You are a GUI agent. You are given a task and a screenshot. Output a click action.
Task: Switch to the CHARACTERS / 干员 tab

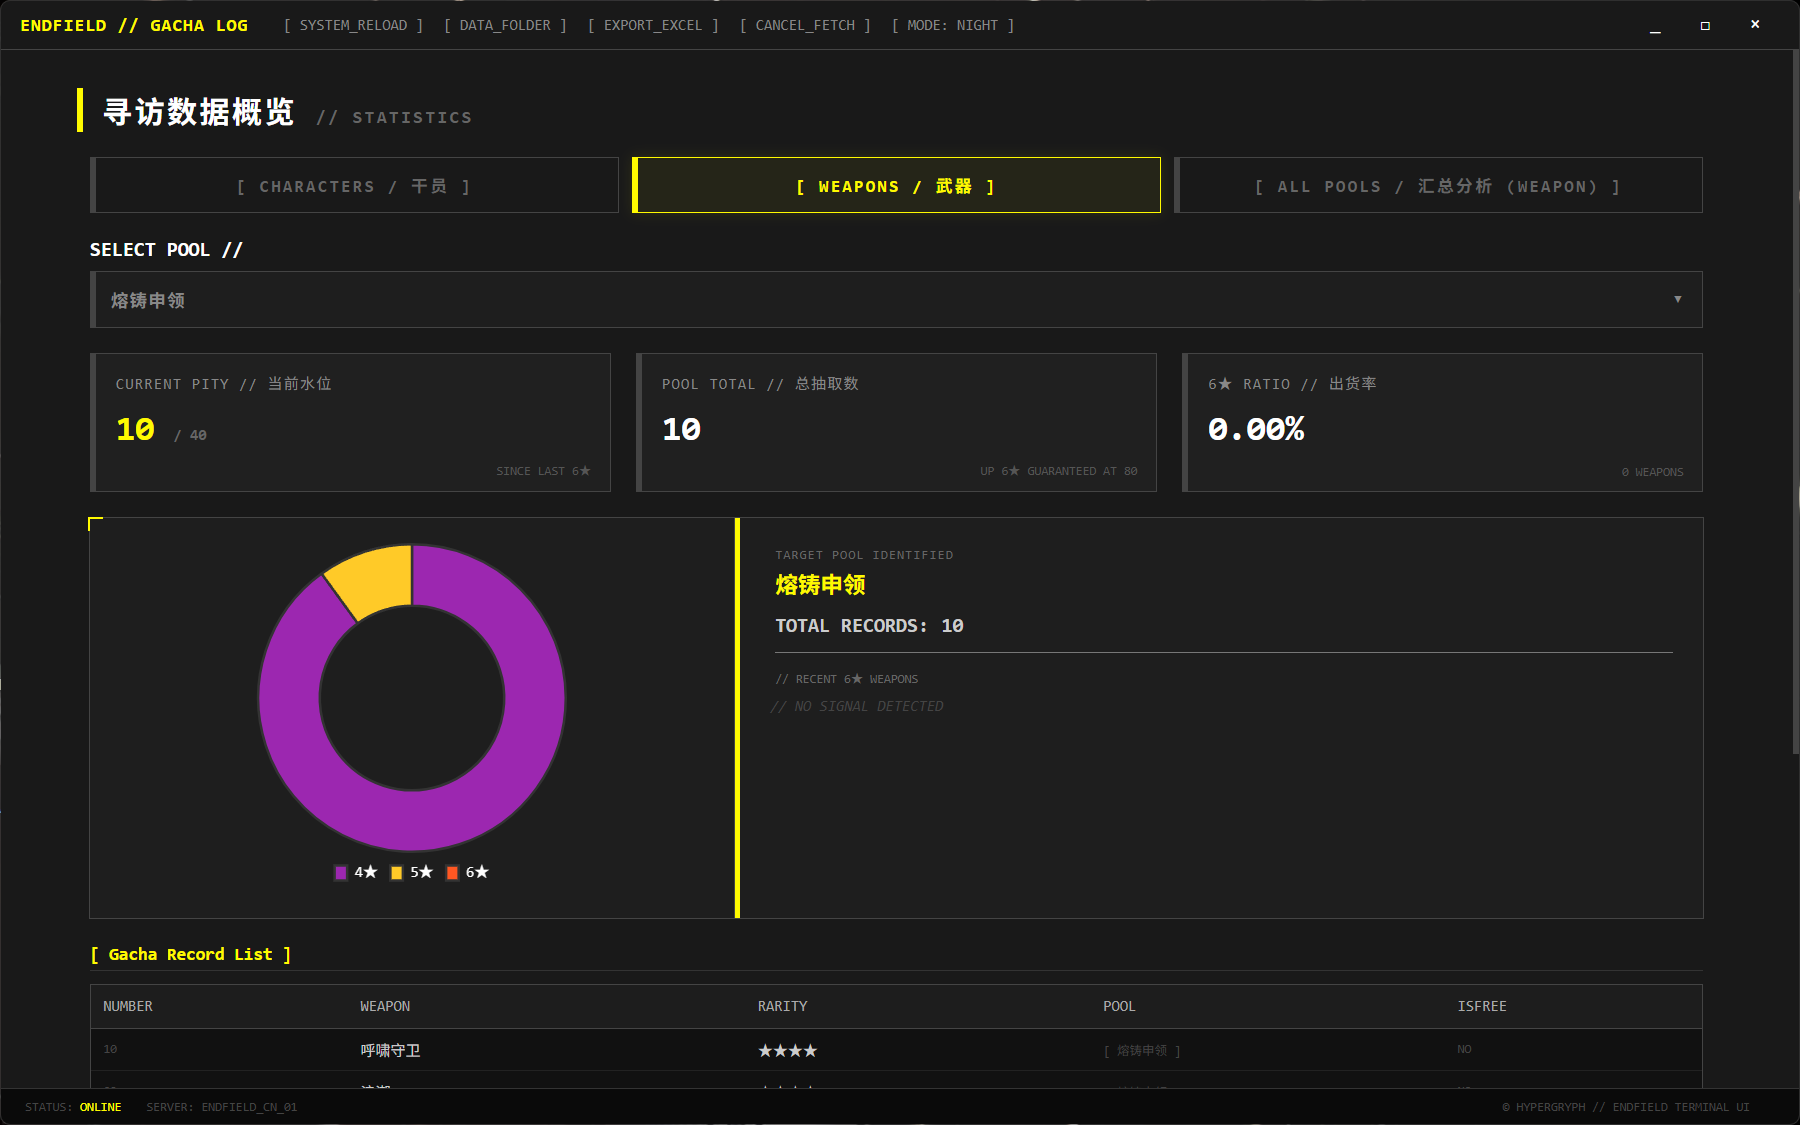tap(354, 185)
